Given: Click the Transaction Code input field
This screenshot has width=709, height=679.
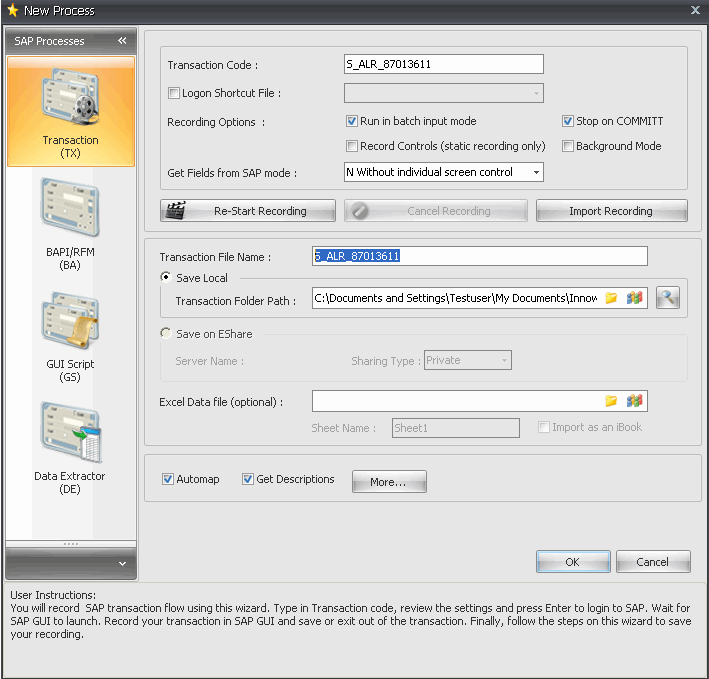Looking at the screenshot, I should (443, 65).
